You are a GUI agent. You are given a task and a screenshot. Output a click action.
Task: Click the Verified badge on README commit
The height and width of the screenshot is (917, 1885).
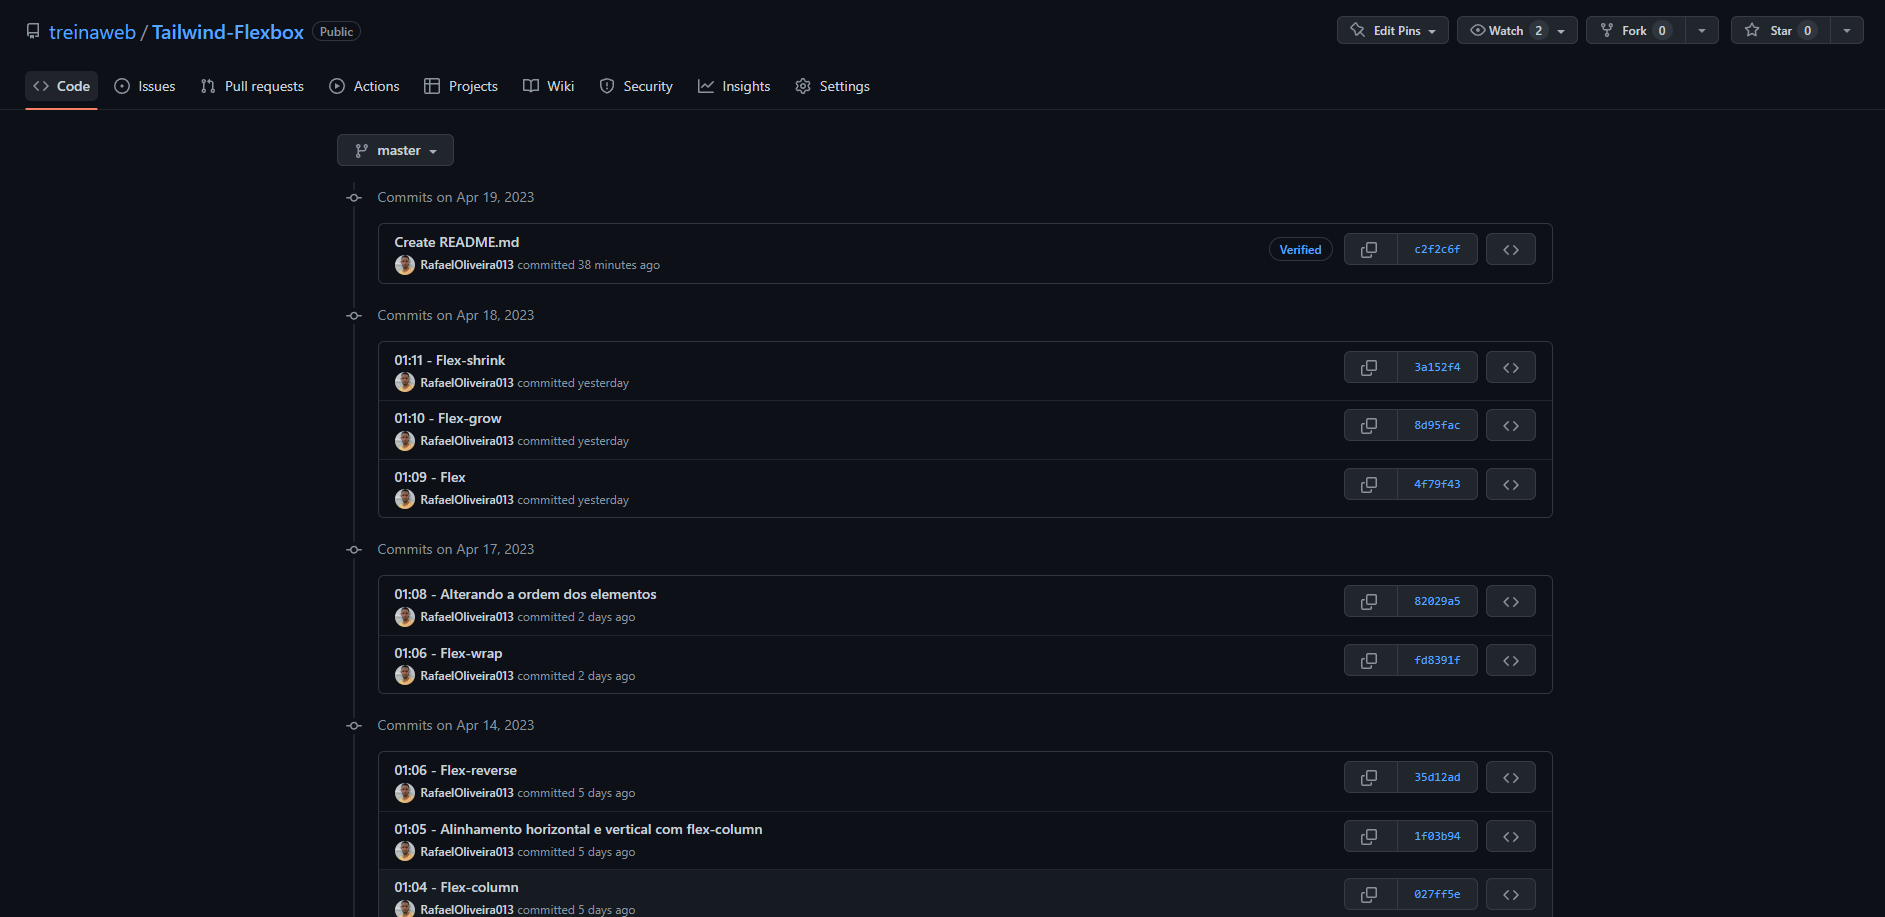pyautogui.click(x=1300, y=250)
